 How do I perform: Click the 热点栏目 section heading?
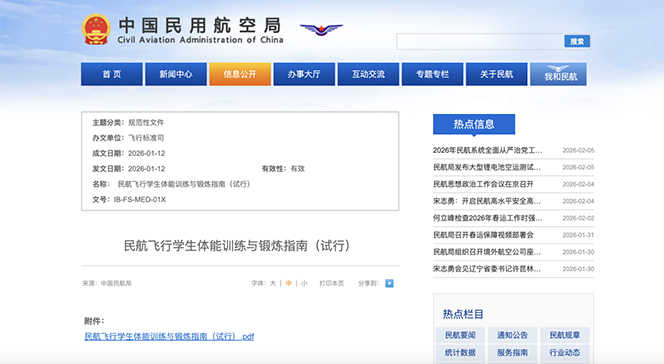pos(463,314)
